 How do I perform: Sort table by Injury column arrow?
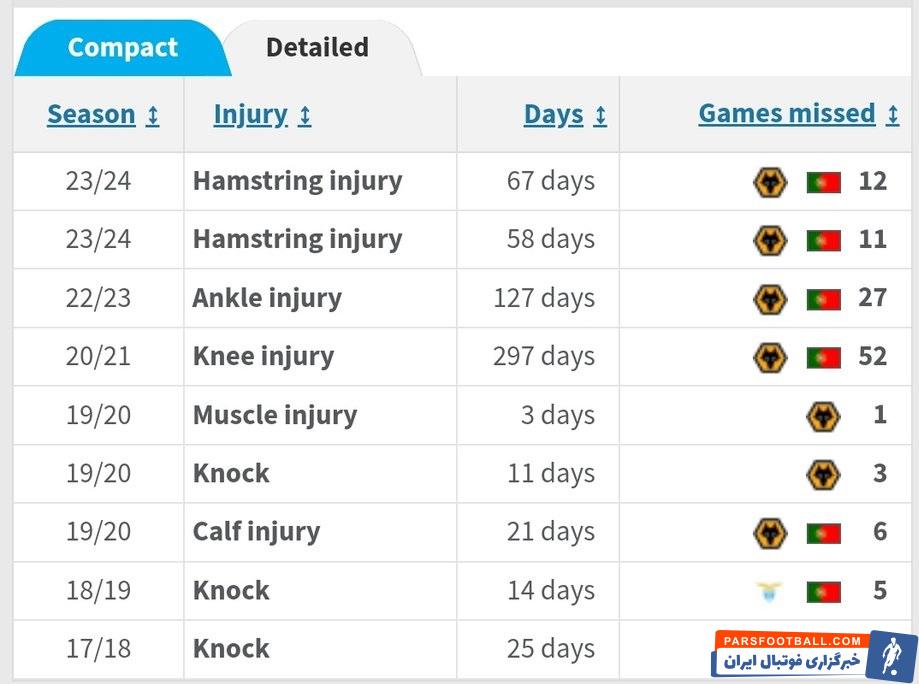305,116
